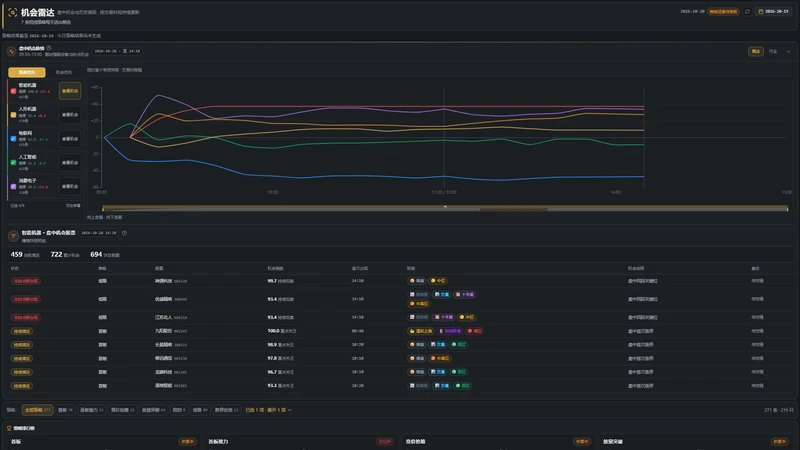Click 查看机会 button in the 物联网 row
The width and height of the screenshot is (800, 450).
coord(70,139)
